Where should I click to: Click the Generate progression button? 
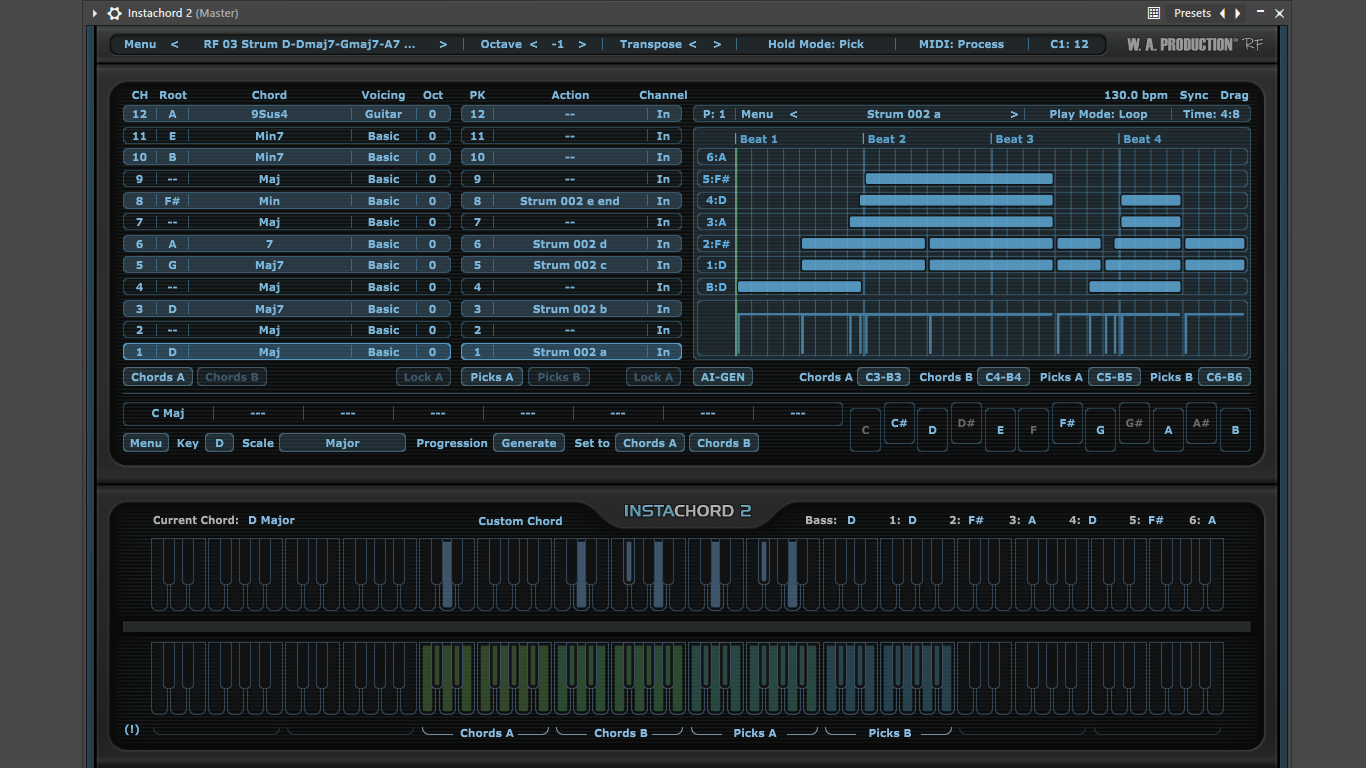click(529, 443)
